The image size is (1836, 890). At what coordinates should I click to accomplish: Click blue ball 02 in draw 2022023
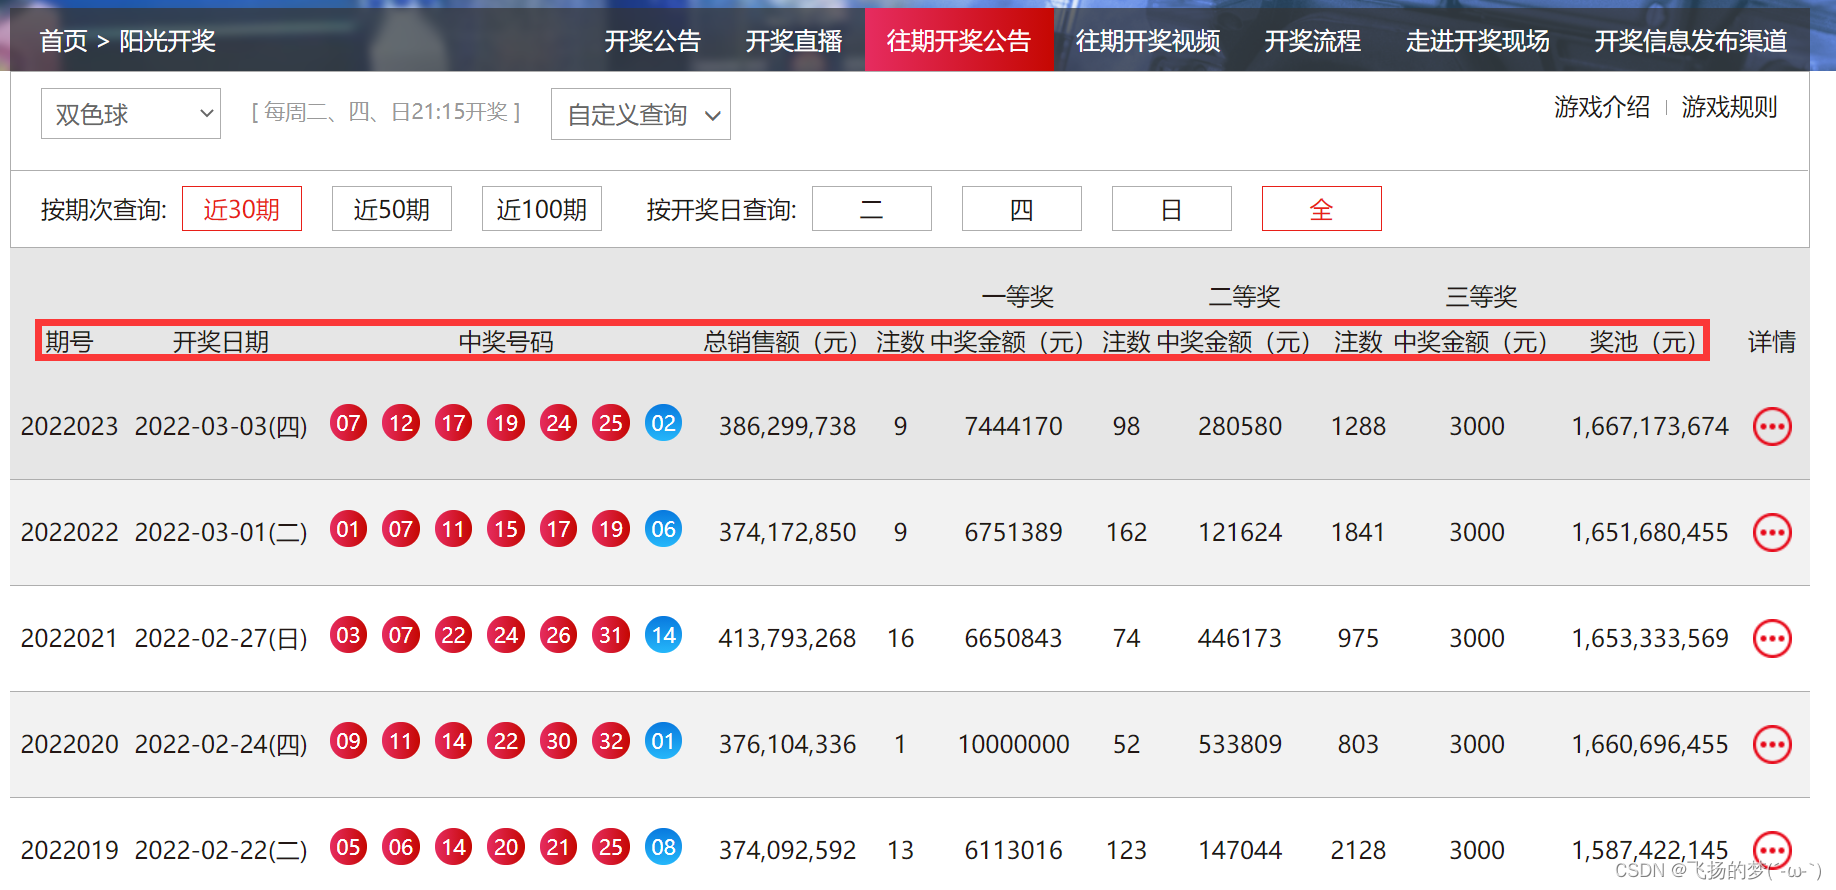[663, 423]
